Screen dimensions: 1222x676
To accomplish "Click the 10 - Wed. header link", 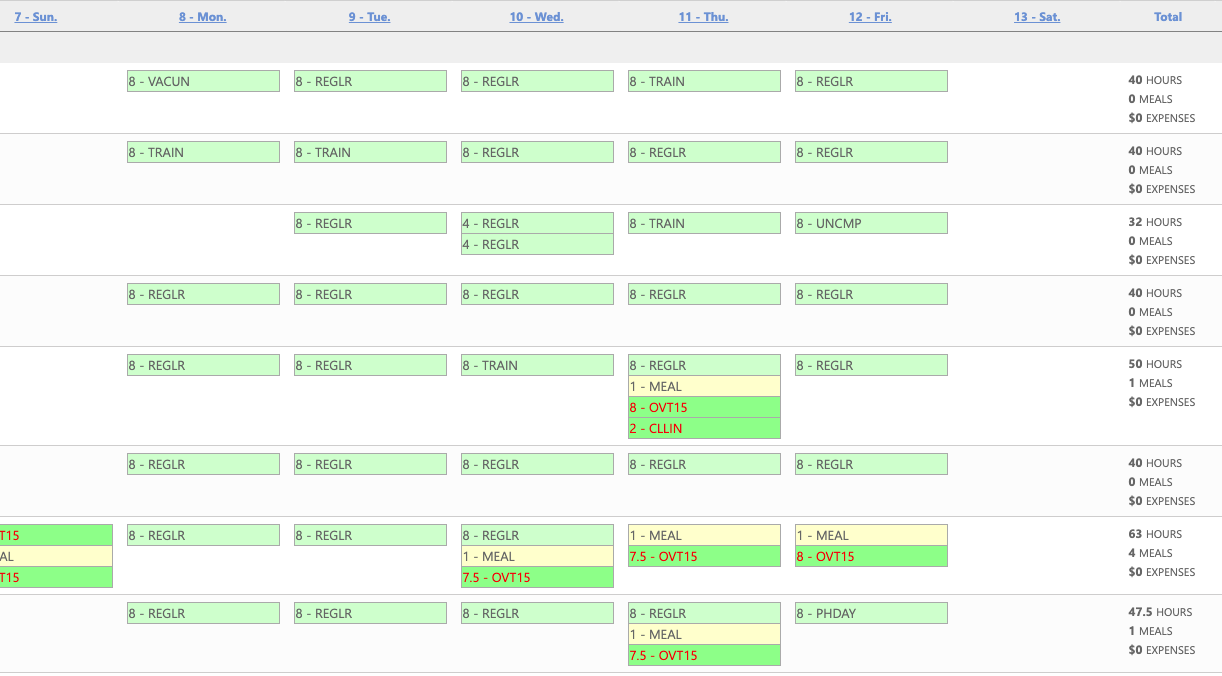I will [536, 17].
